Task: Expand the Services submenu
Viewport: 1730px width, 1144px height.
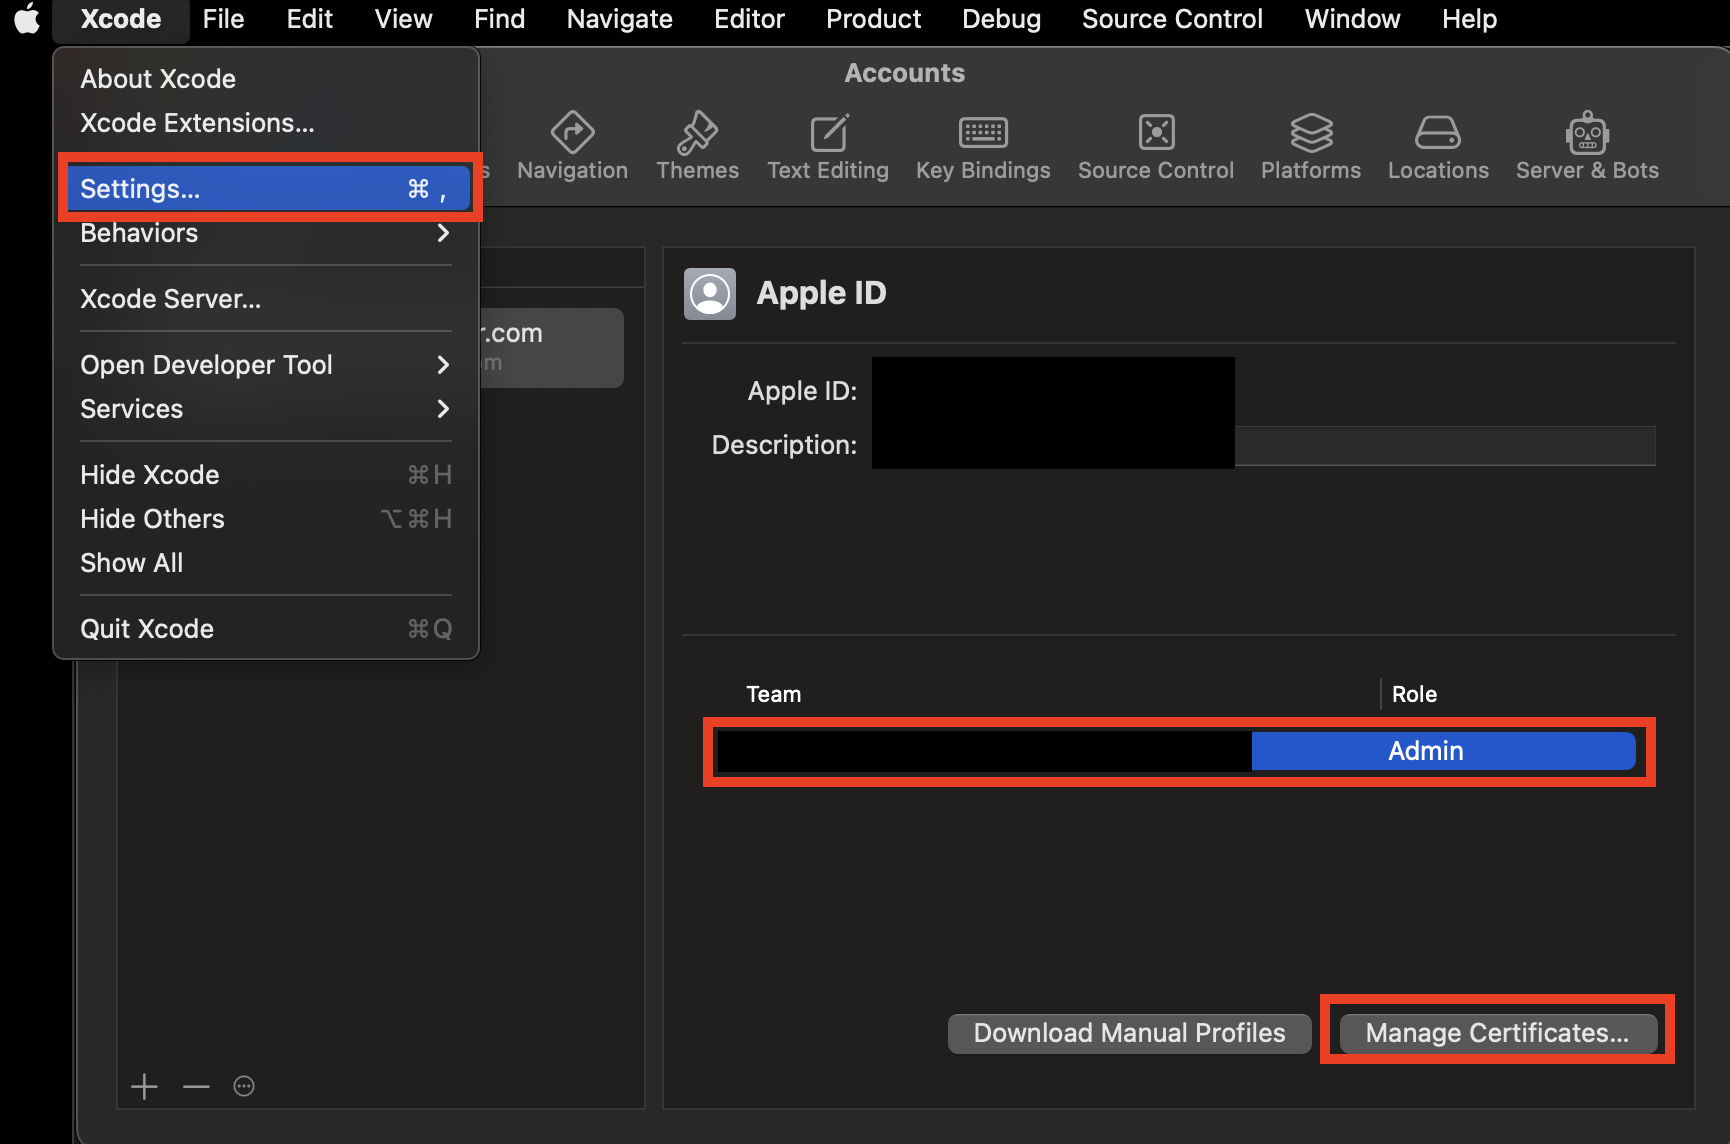Action: coord(265,409)
